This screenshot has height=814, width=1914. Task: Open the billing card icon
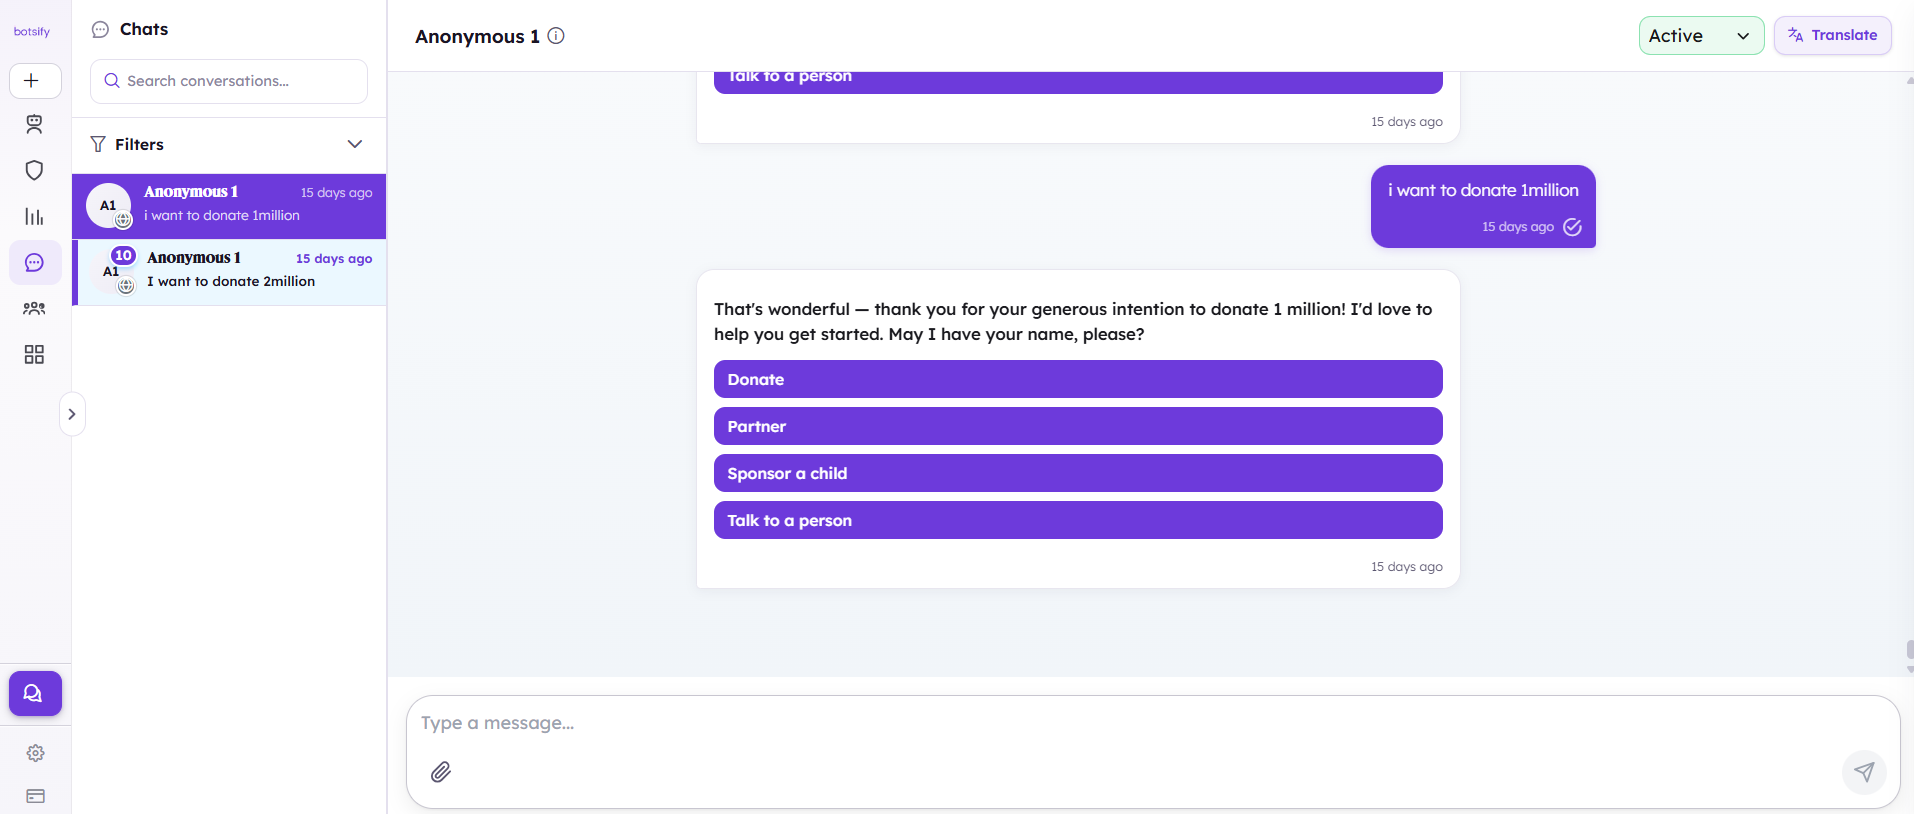35,796
